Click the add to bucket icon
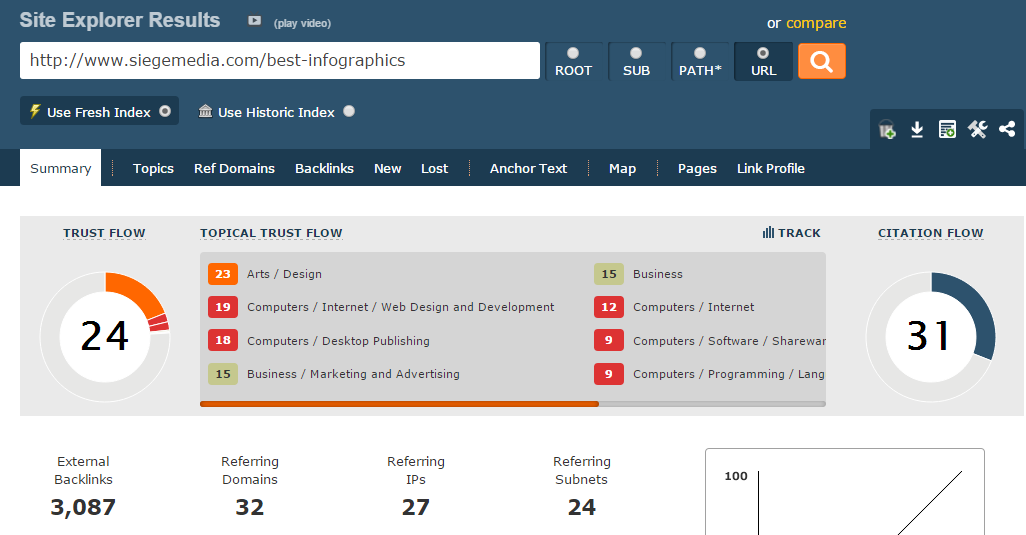This screenshot has width=1026, height=535. [887, 129]
